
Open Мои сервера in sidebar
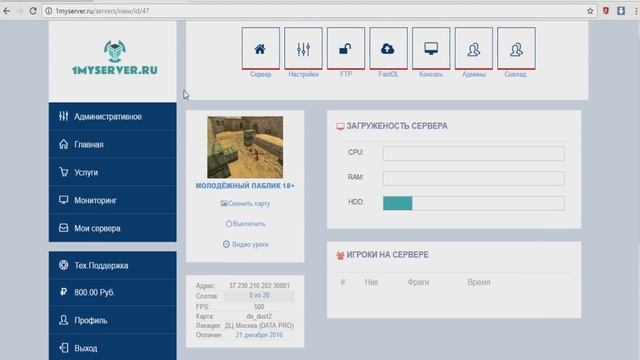click(x=113, y=228)
